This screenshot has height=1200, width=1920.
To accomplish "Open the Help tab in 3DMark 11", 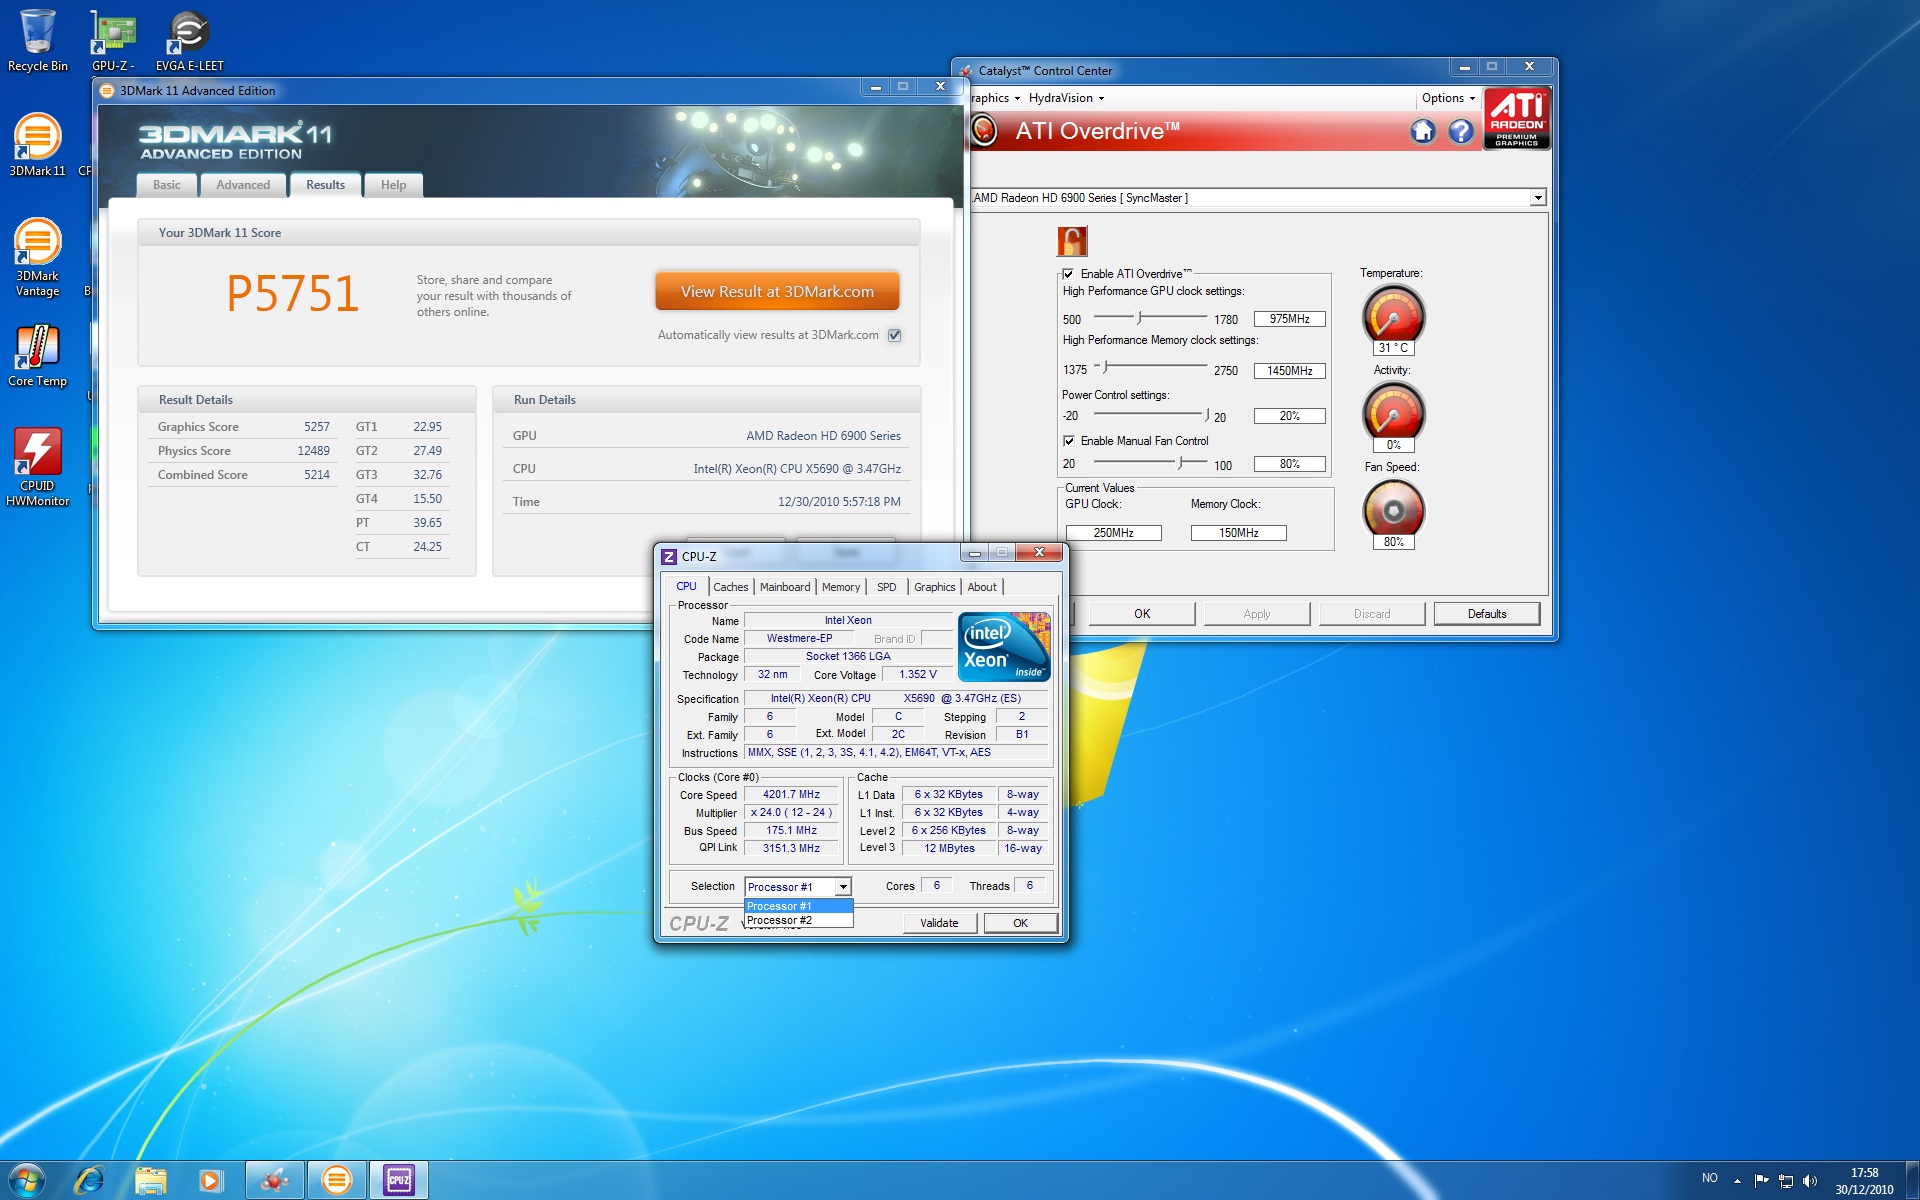I will (393, 185).
